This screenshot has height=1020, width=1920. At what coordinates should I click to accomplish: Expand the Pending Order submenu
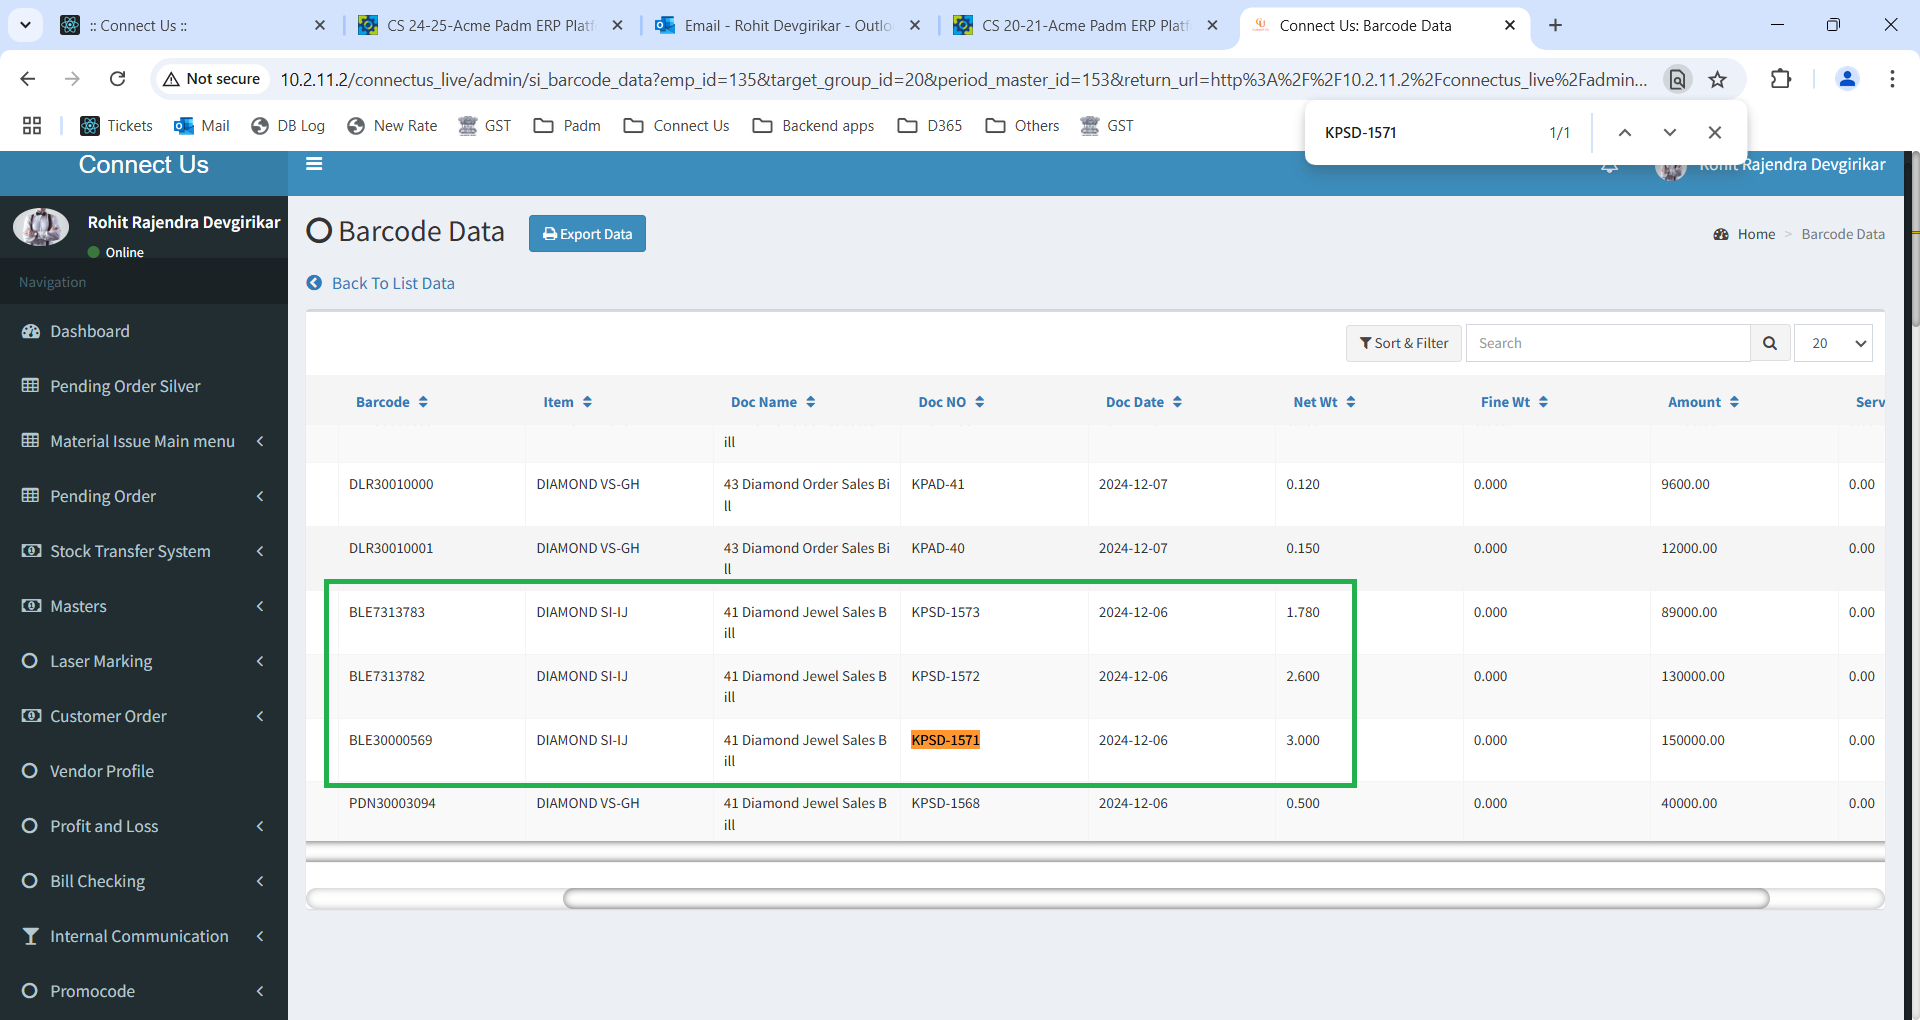click(144, 496)
